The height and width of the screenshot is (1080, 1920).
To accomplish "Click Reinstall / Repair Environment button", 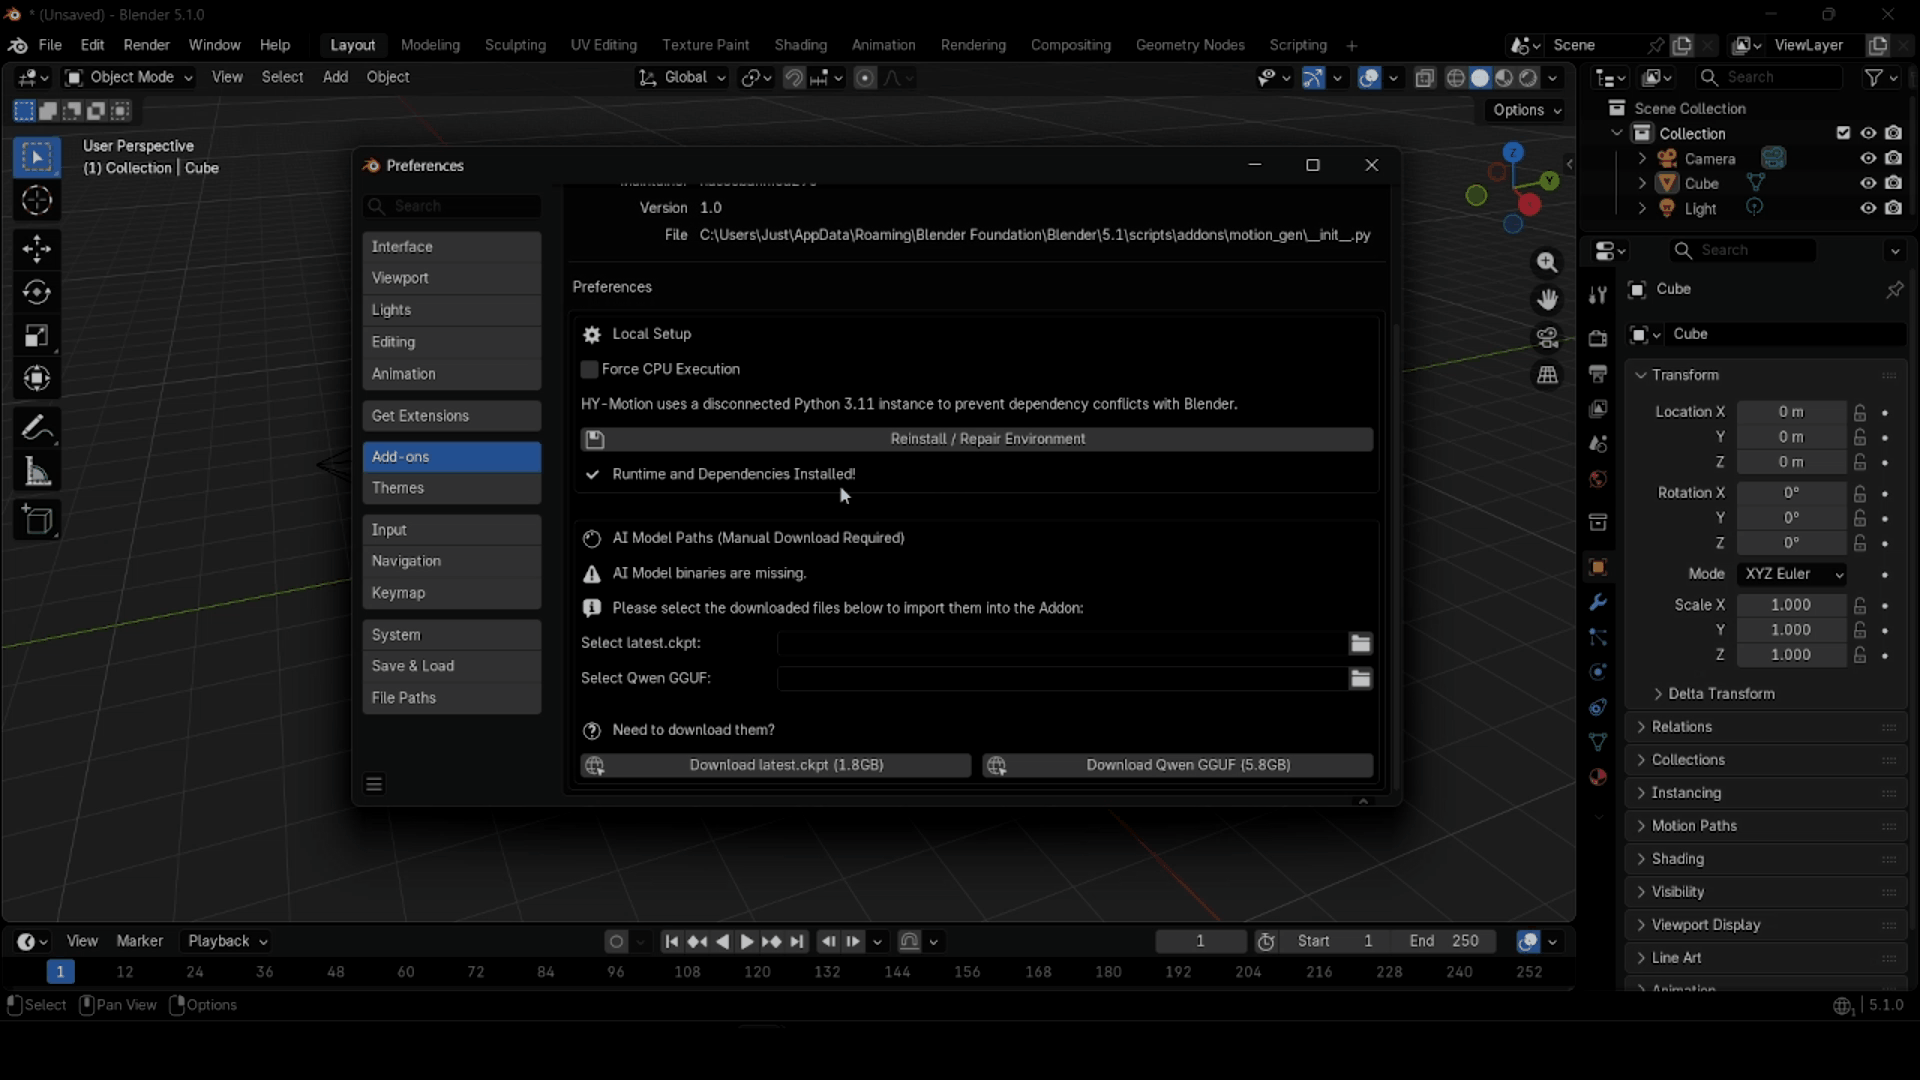I will (977, 439).
